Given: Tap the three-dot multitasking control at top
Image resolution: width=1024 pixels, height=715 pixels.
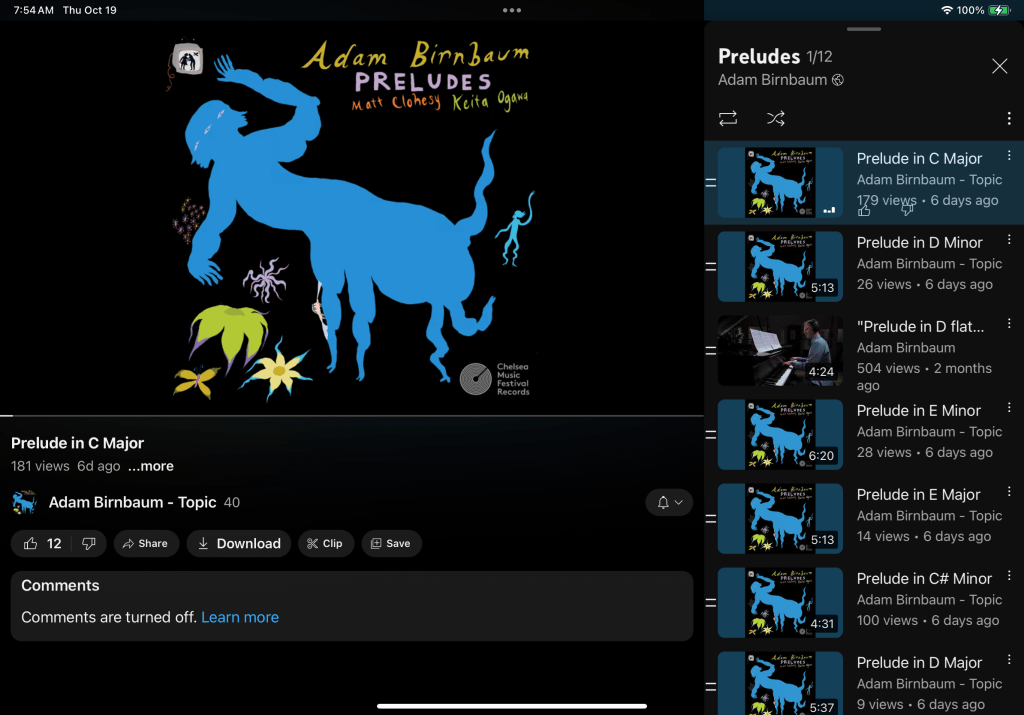Looking at the screenshot, I should pyautogui.click(x=512, y=10).
